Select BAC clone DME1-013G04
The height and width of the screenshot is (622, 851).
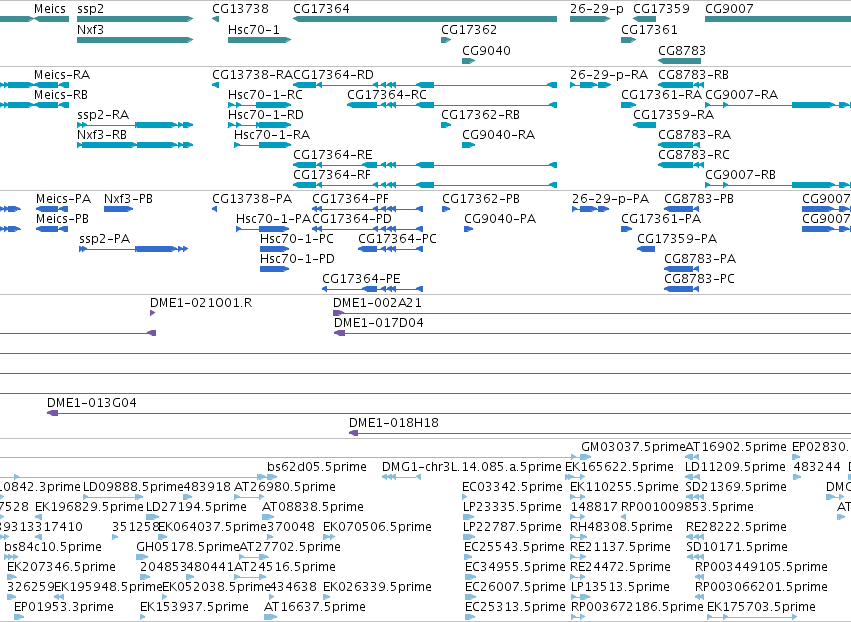(x=92, y=403)
